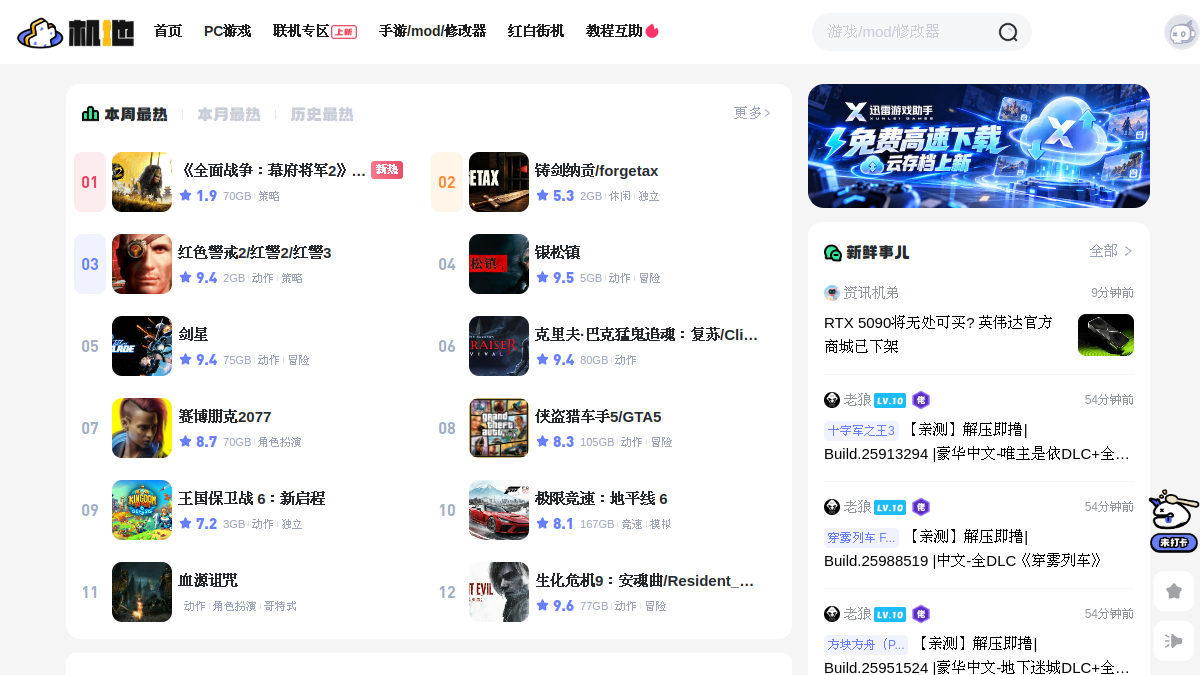Open the 红色警戒2/红警2/红警3 title

pos(255,252)
